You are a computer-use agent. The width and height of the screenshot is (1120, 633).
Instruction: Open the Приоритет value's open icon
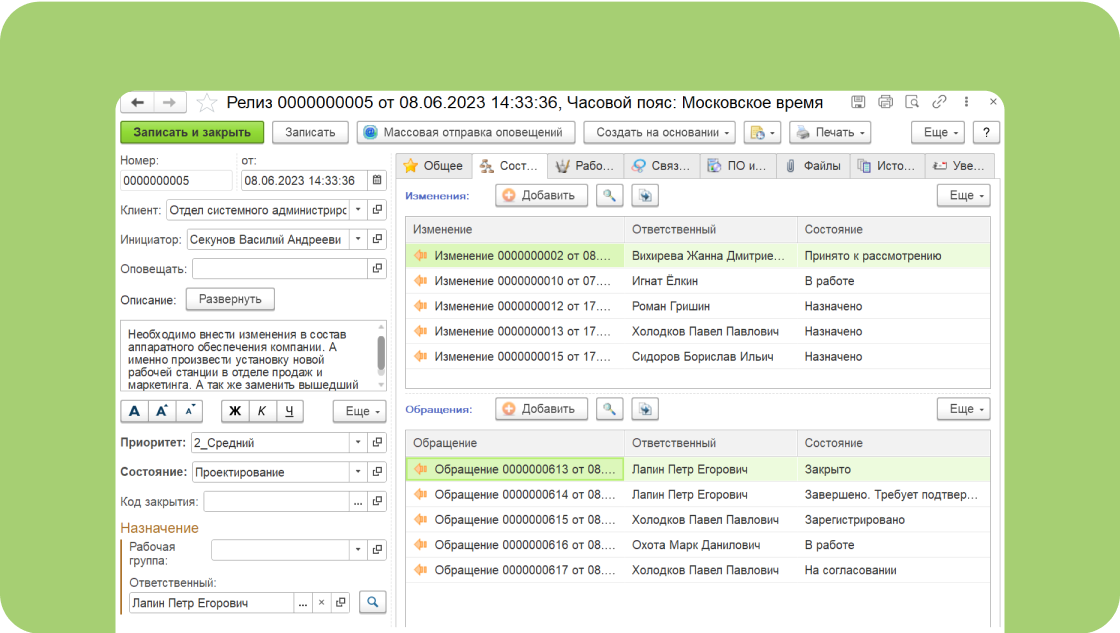point(378,442)
